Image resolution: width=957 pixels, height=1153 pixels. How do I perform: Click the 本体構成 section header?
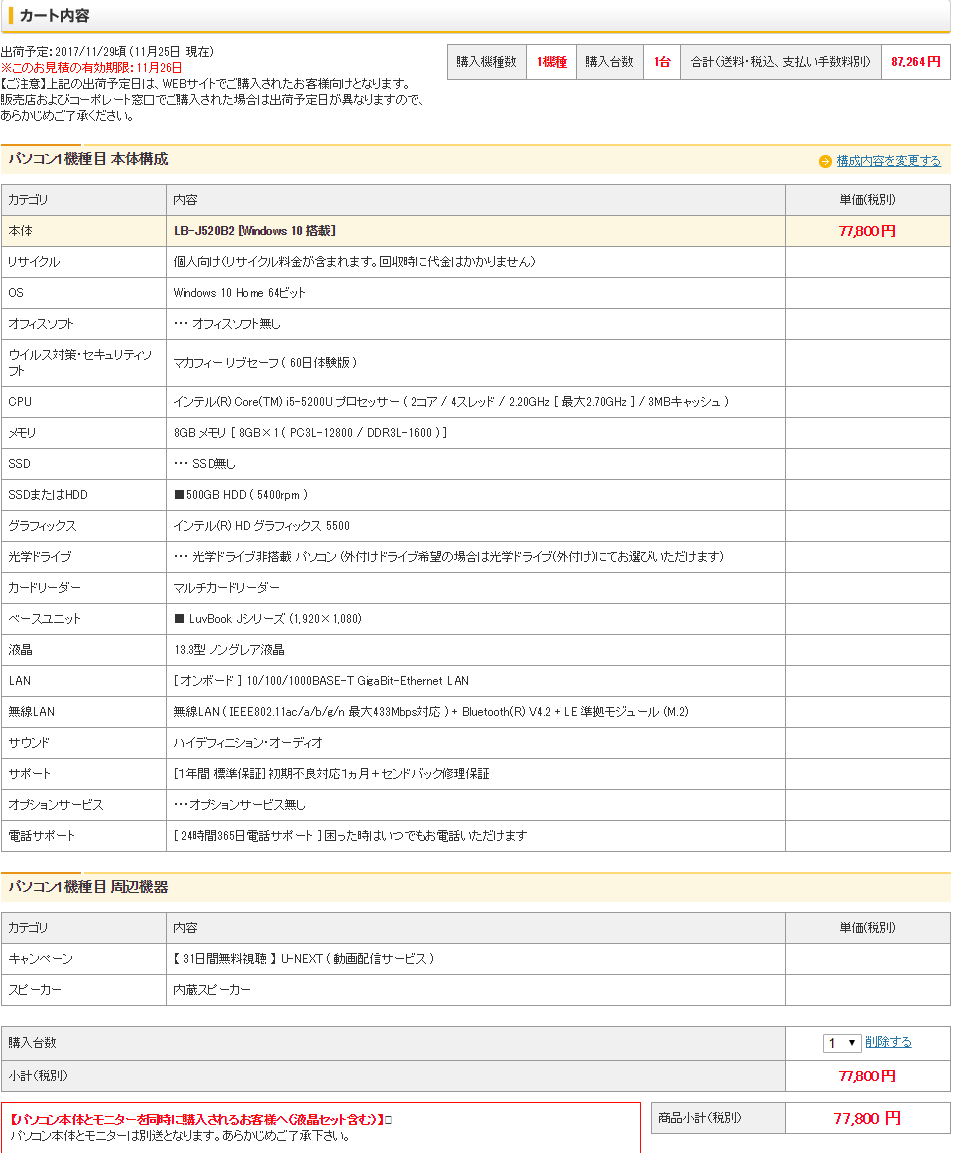click(x=88, y=159)
